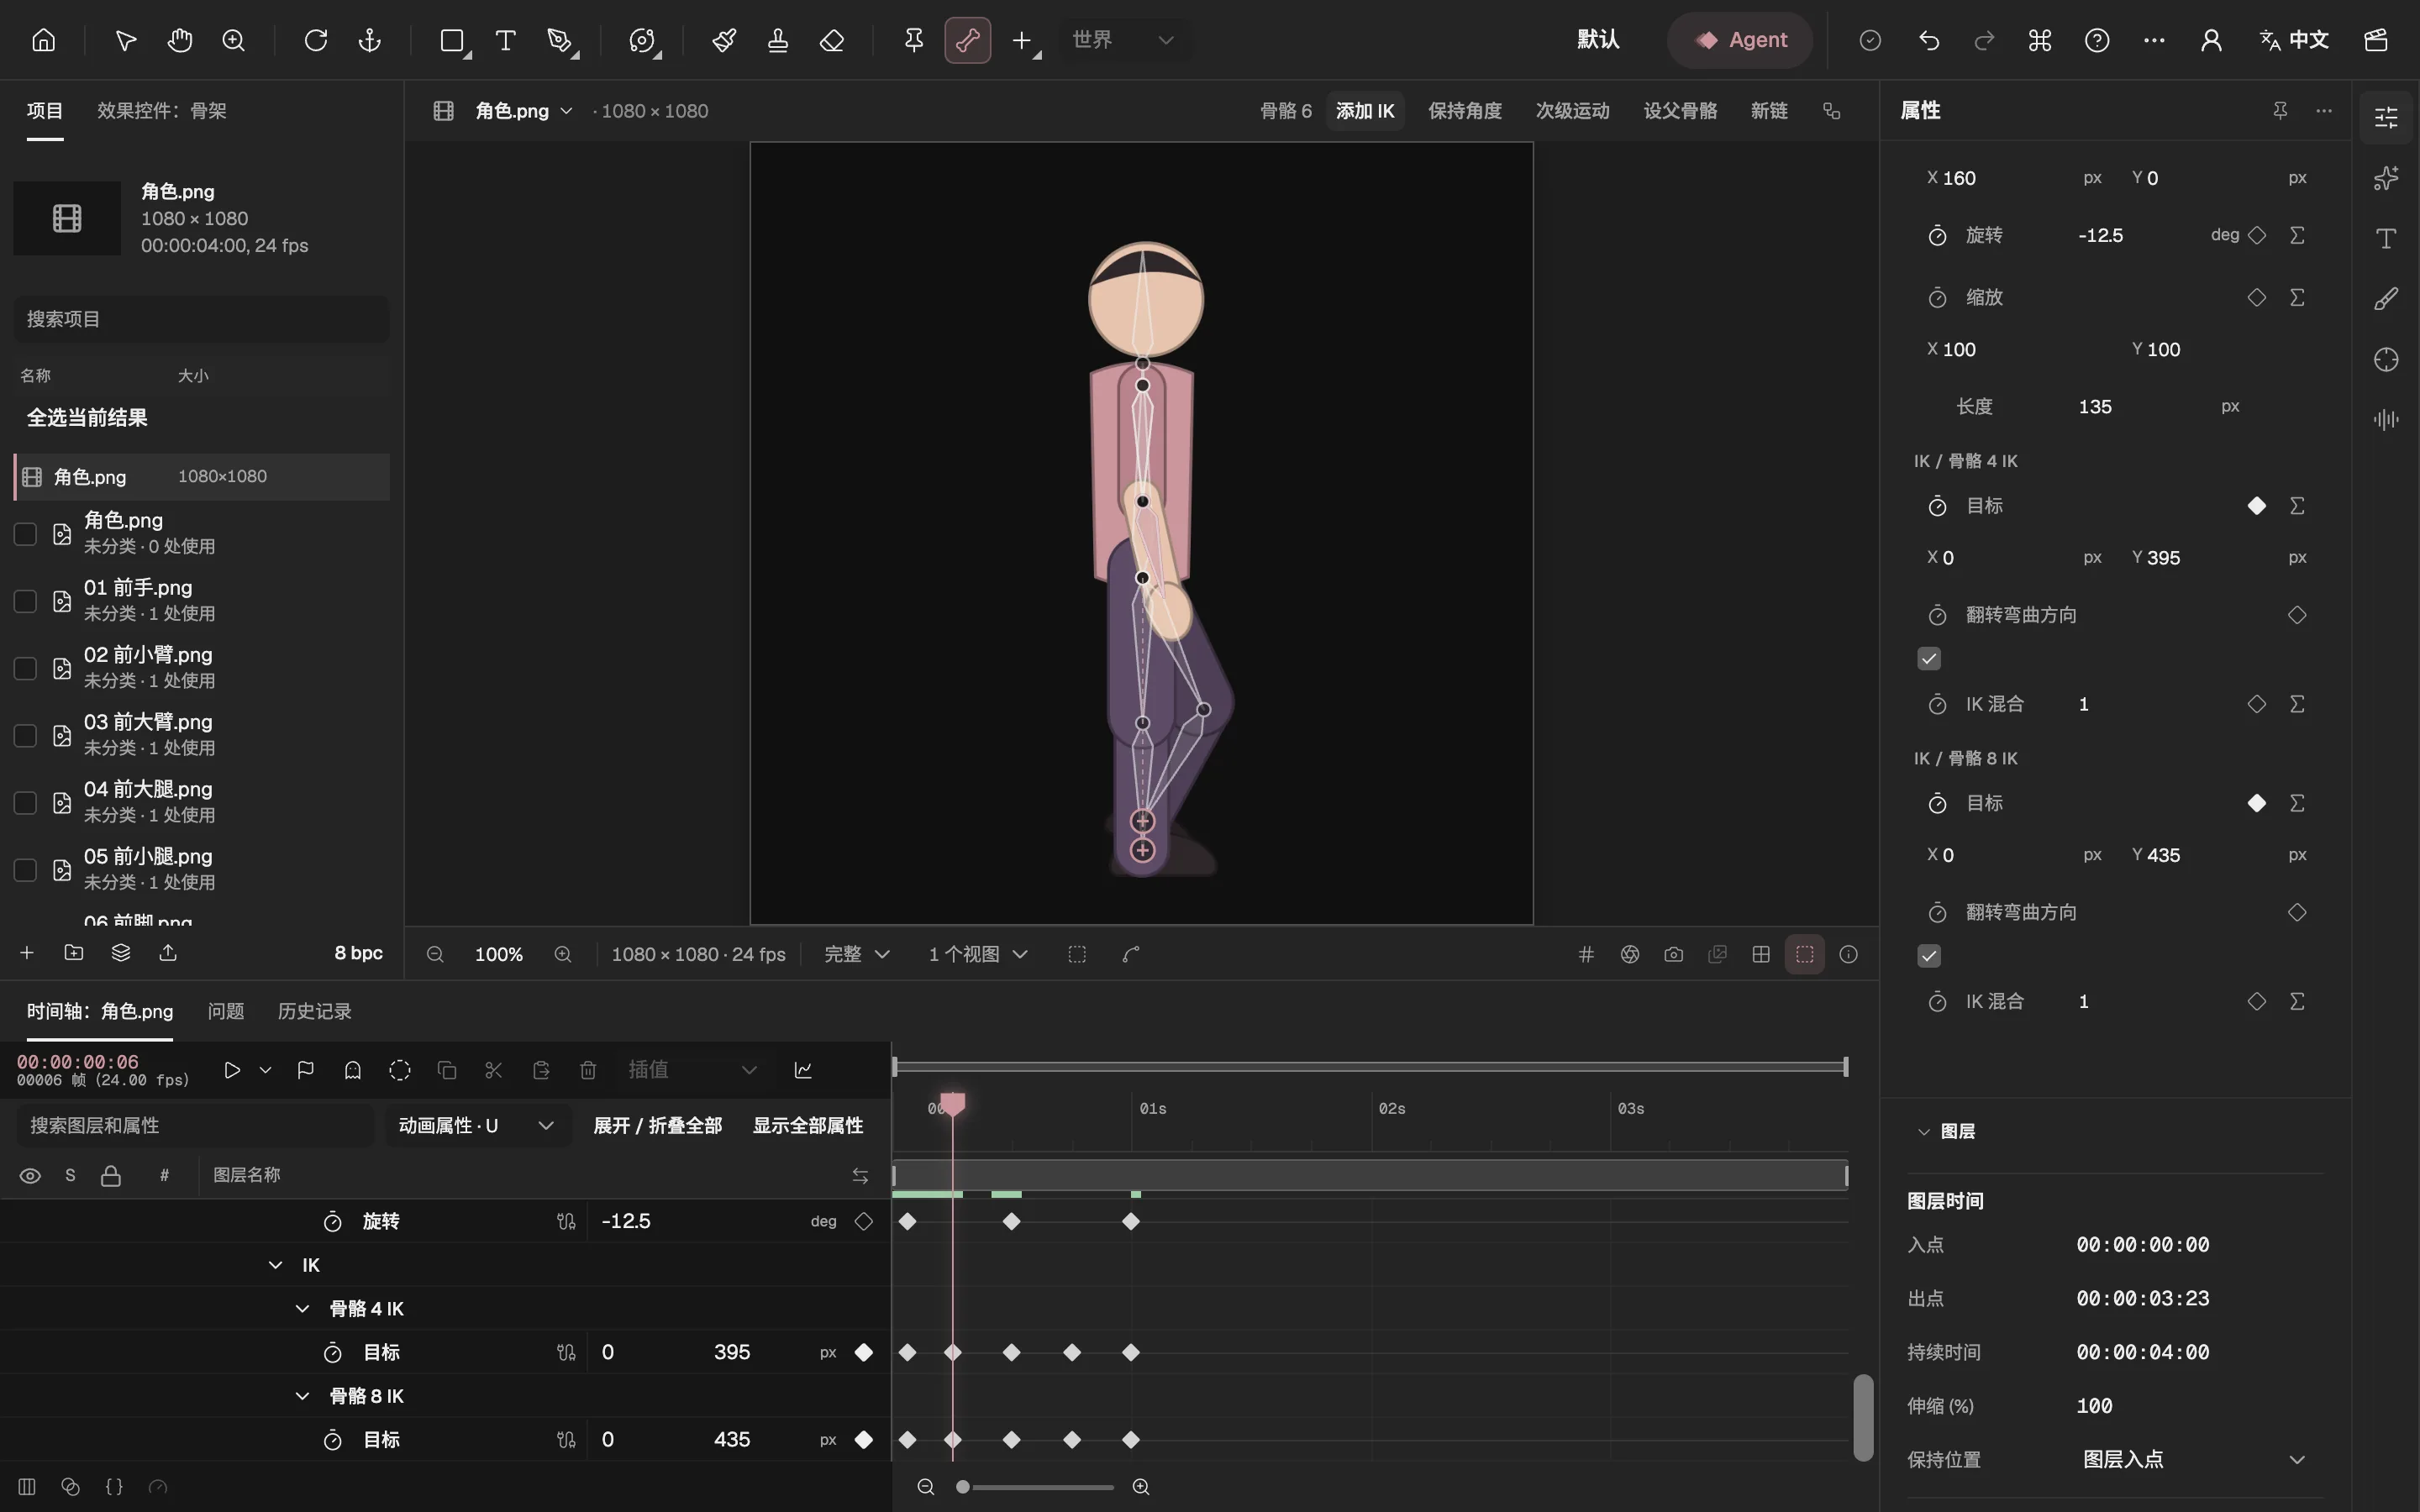Viewport: 2420px width, 1512px height.
Task: Click the Agent button
Action: coord(1740,40)
